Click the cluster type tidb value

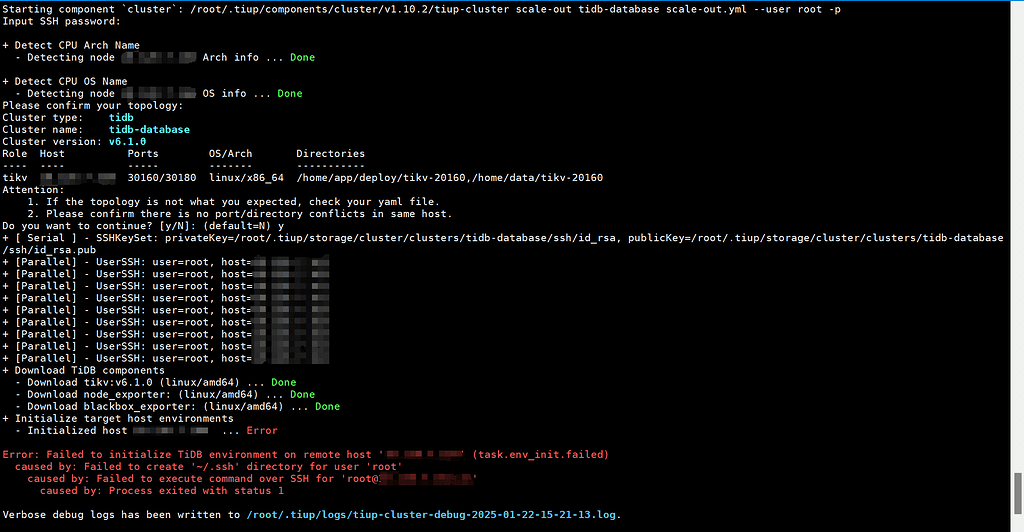(121, 118)
